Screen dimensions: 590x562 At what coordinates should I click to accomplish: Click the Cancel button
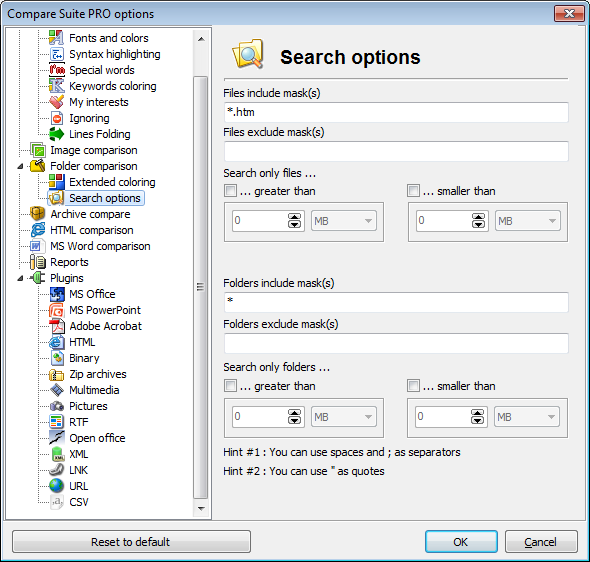pyautogui.click(x=541, y=541)
